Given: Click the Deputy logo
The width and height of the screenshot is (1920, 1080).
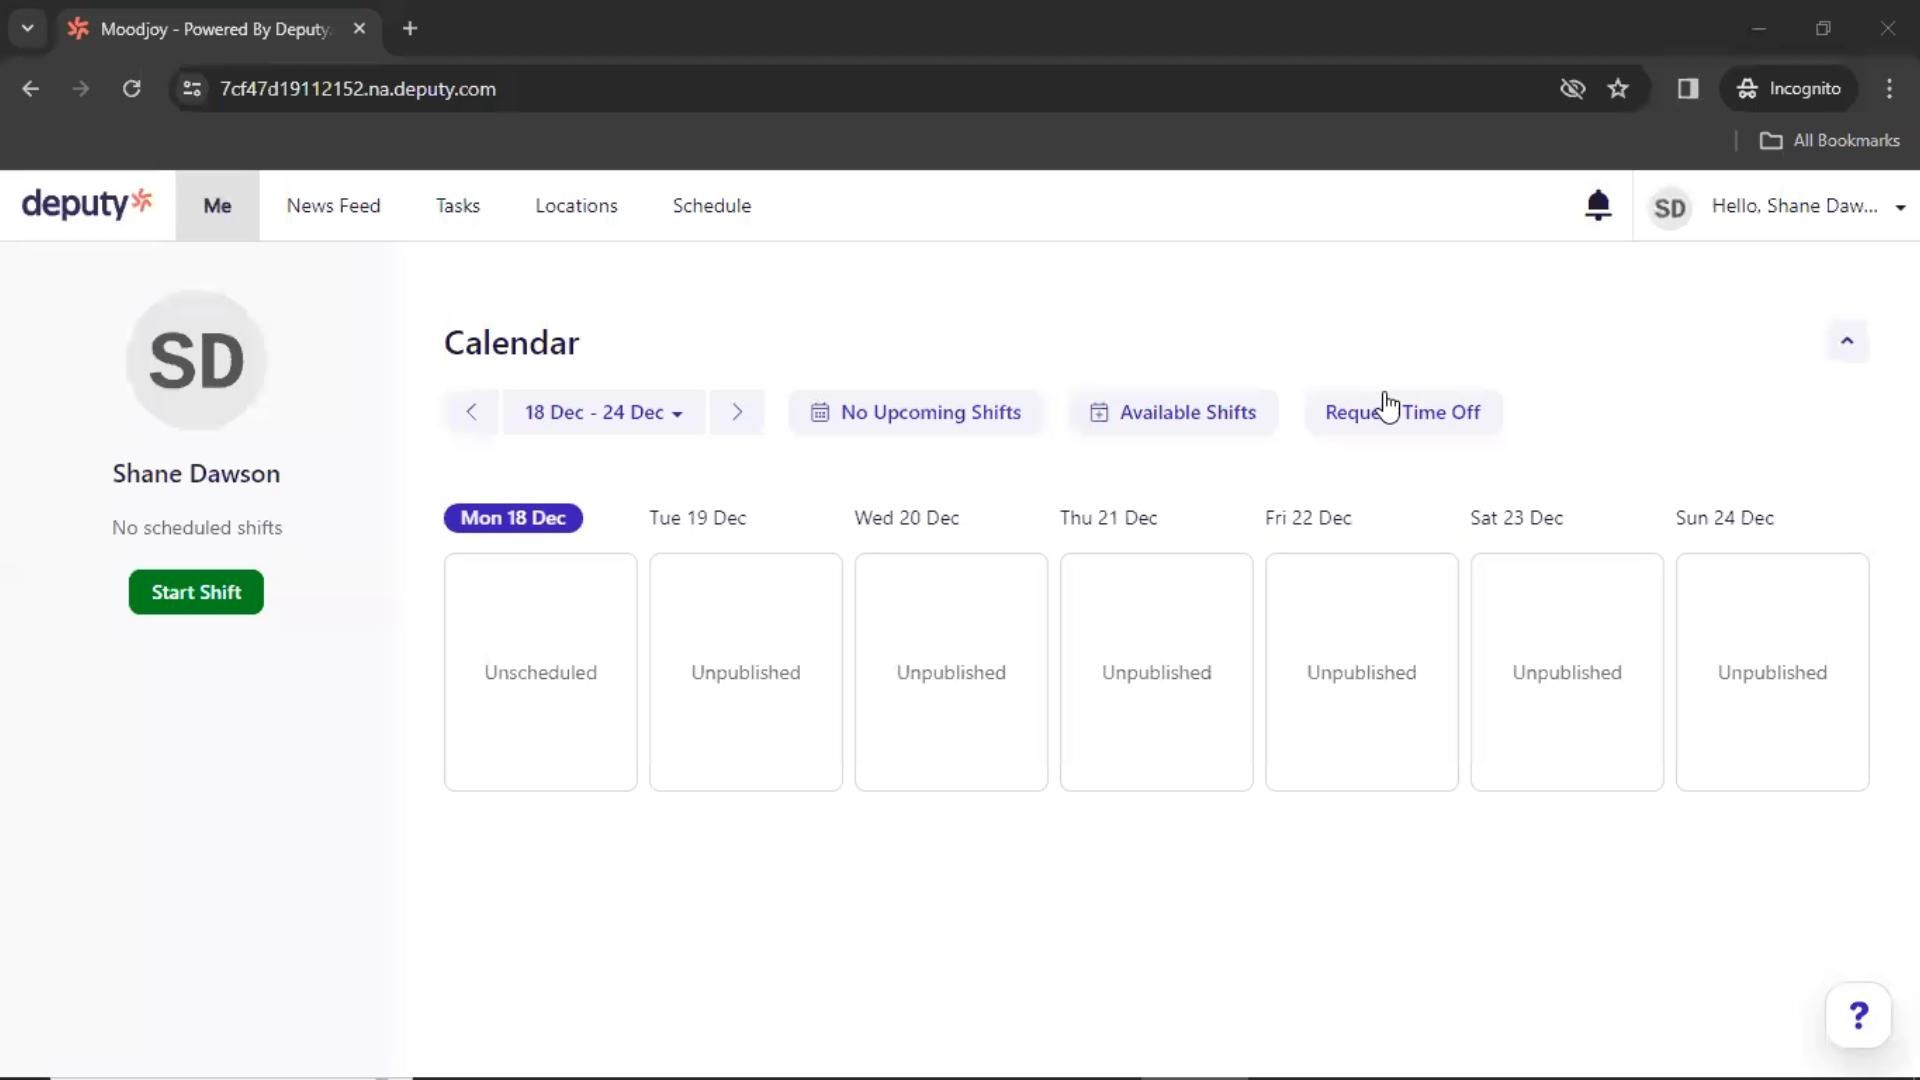Looking at the screenshot, I should tap(87, 204).
